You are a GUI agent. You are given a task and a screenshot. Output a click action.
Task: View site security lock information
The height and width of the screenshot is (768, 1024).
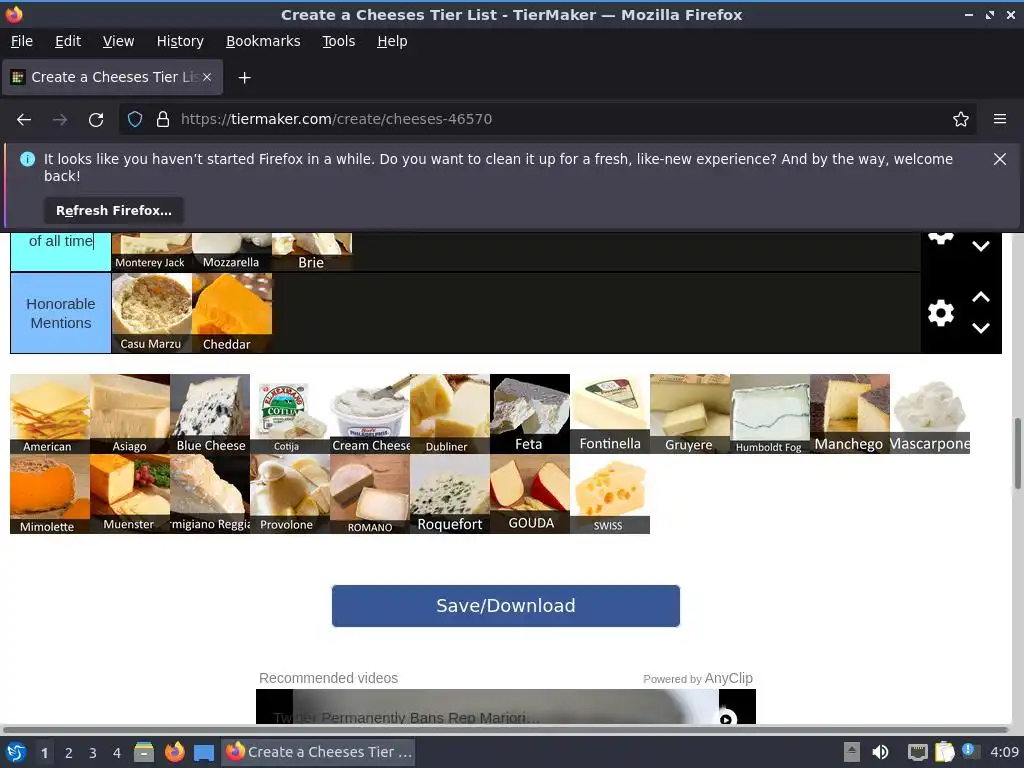pyautogui.click(x=163, y=119)
